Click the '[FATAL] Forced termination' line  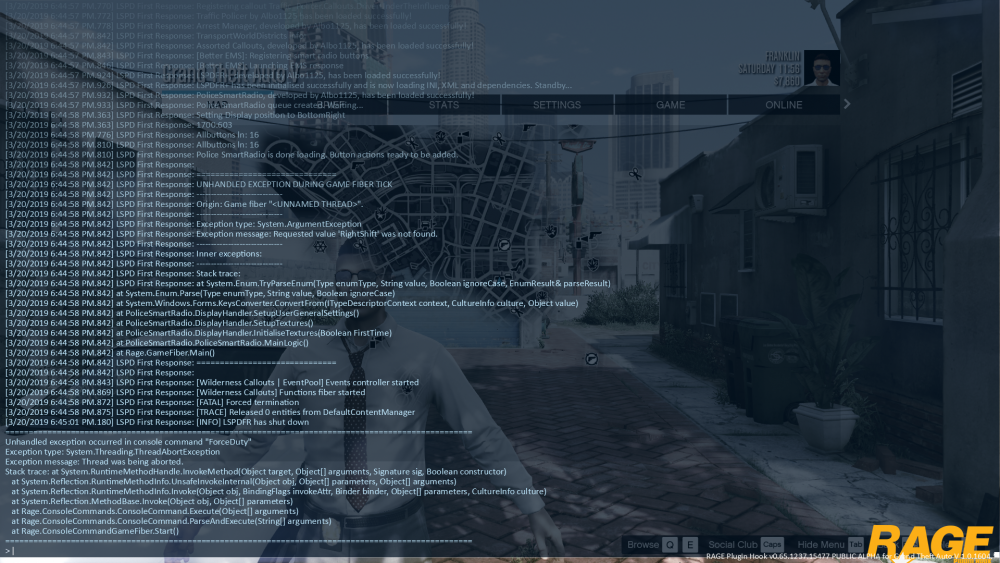152,402
